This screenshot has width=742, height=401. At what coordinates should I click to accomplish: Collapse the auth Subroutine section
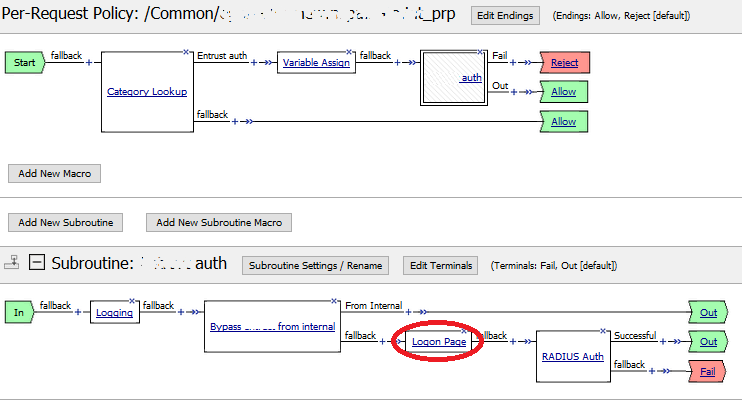coord(37,262)
